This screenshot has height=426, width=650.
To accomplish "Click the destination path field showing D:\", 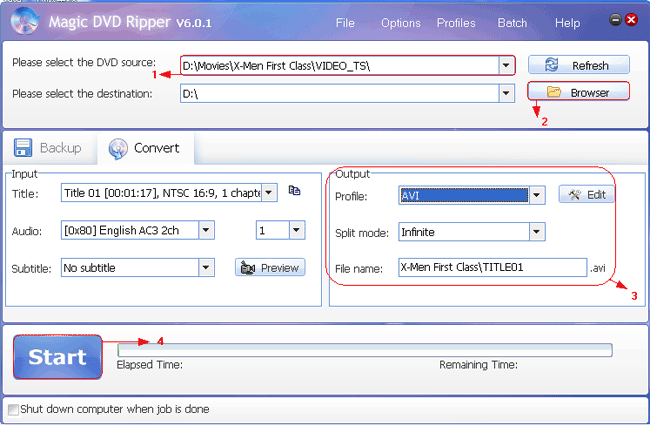I will 340,94.
